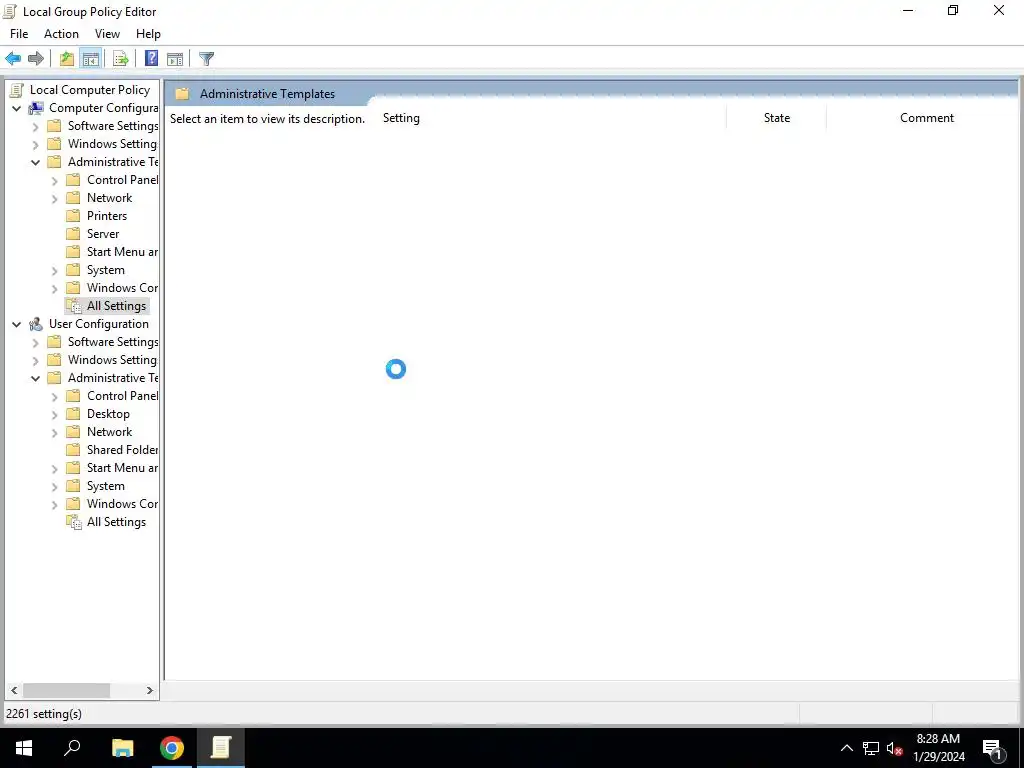Select the Local Computer Policy root node
The image size is (1024, 768).
point(90,90)
